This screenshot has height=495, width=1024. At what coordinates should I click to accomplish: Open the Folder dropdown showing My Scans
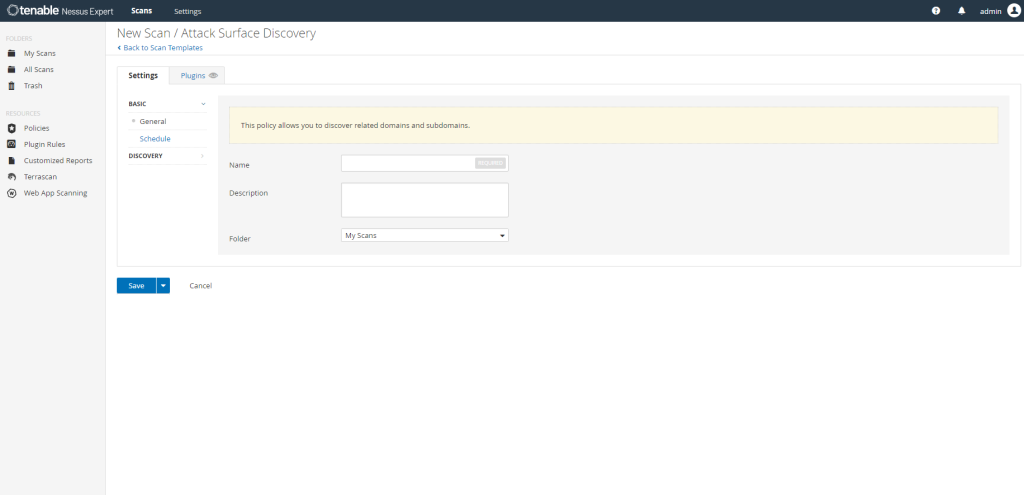pos(424,236)
